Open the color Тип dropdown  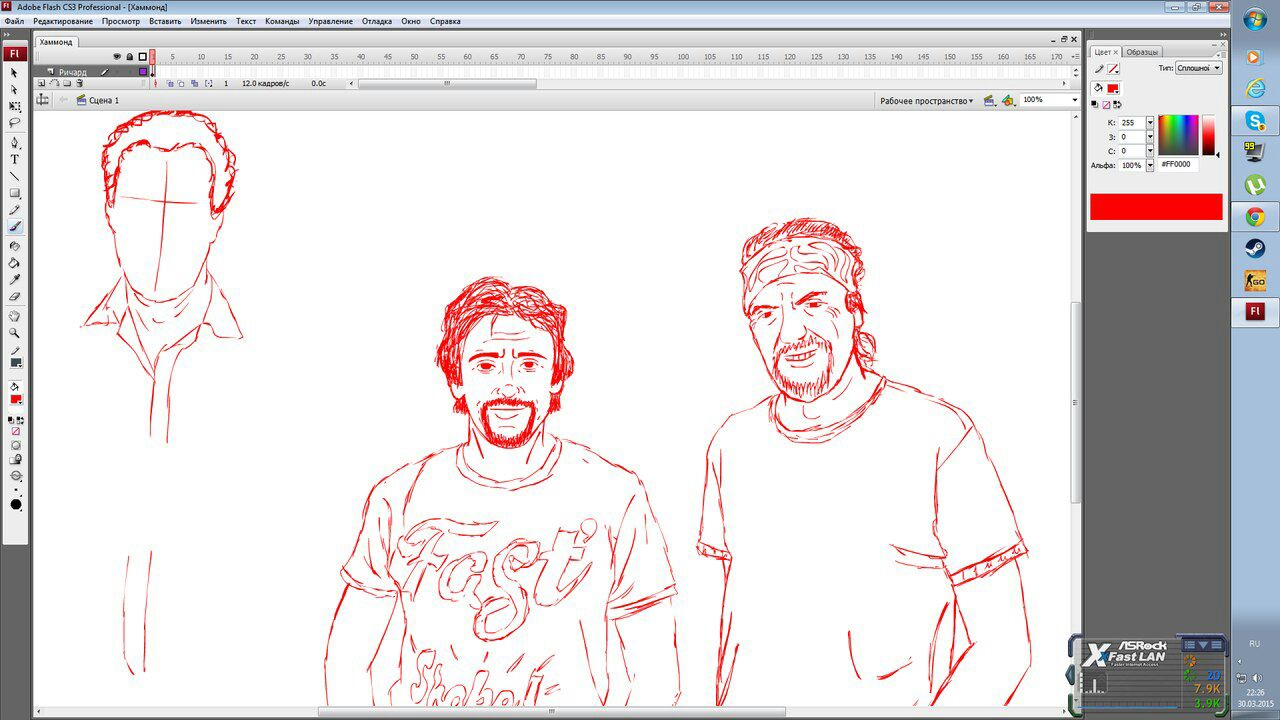1198,68
